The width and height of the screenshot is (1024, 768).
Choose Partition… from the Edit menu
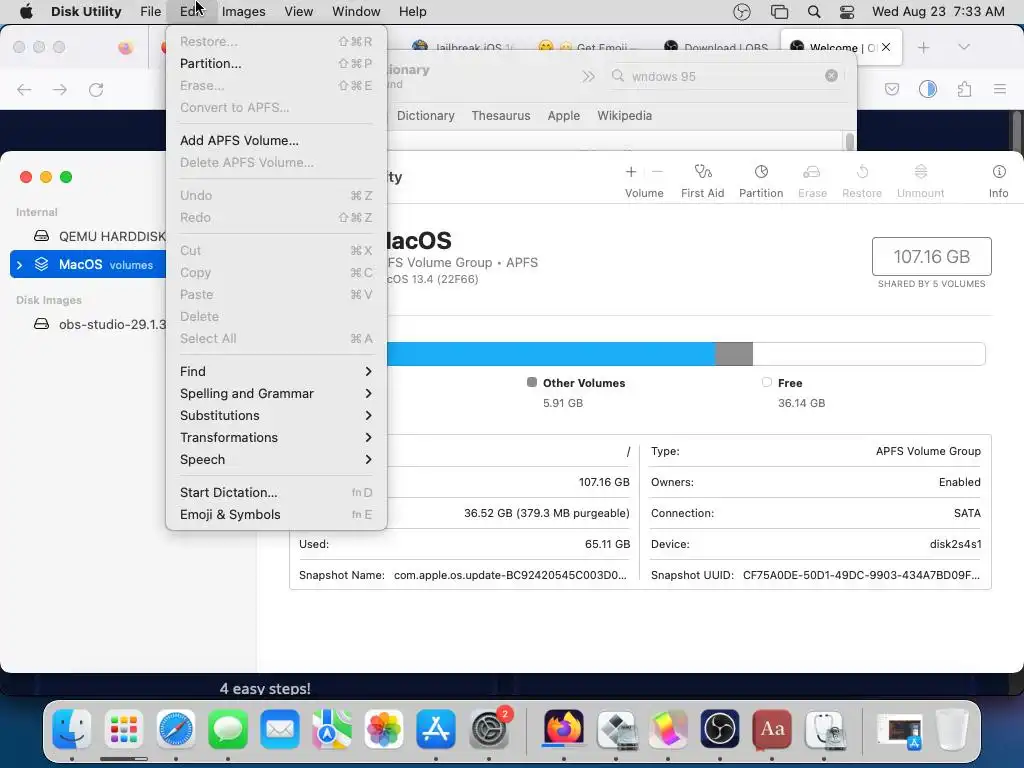(277, 63)
